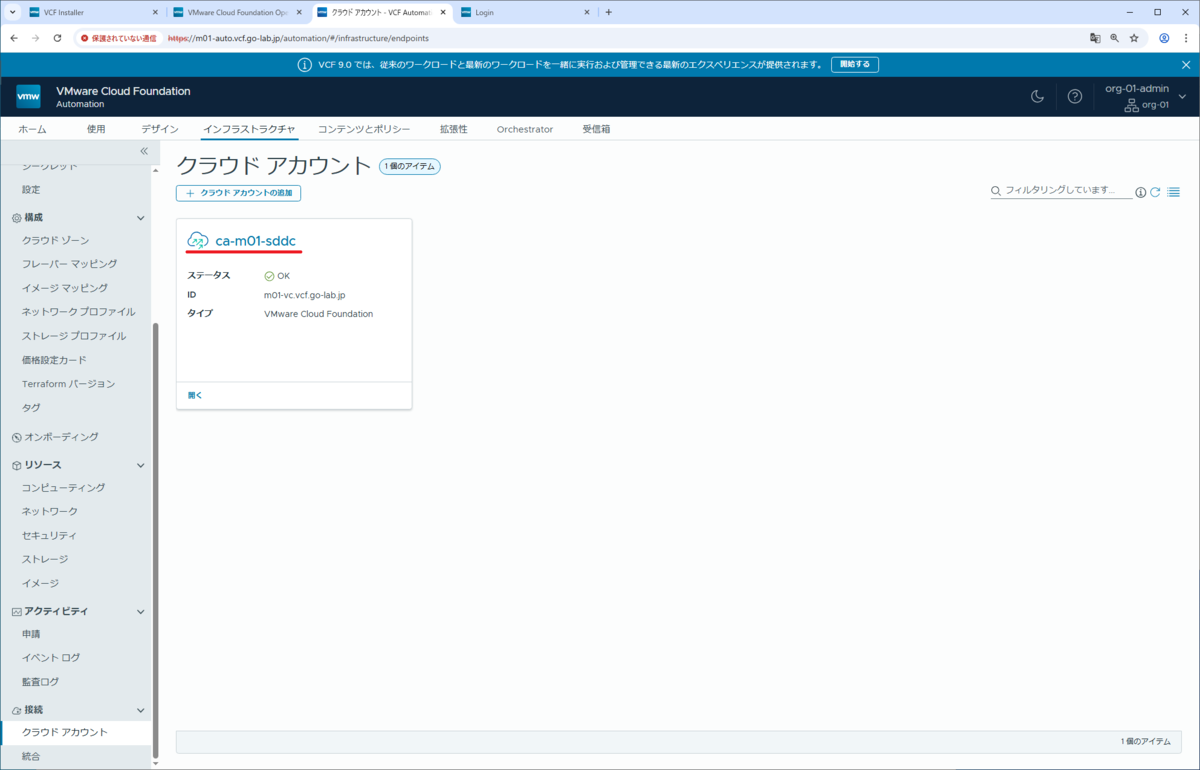Click the sidebar vertical scrollbar
Viewport: 1200px width, 770px height.
tap(154, 540)
